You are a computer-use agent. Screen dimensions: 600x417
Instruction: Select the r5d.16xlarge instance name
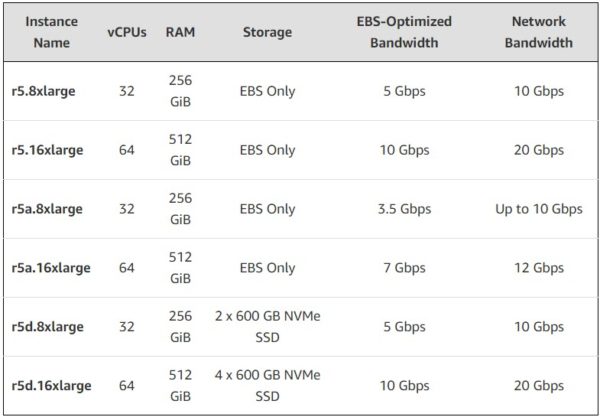(x=51, y=386)
